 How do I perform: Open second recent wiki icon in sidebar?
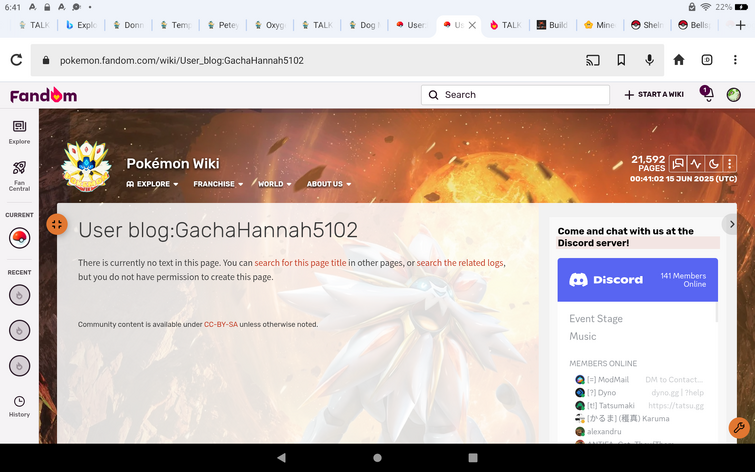[x=19, y=330]
